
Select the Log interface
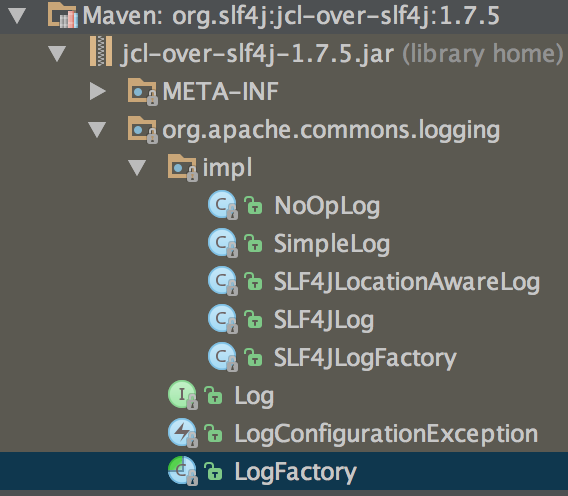(254, 396)
